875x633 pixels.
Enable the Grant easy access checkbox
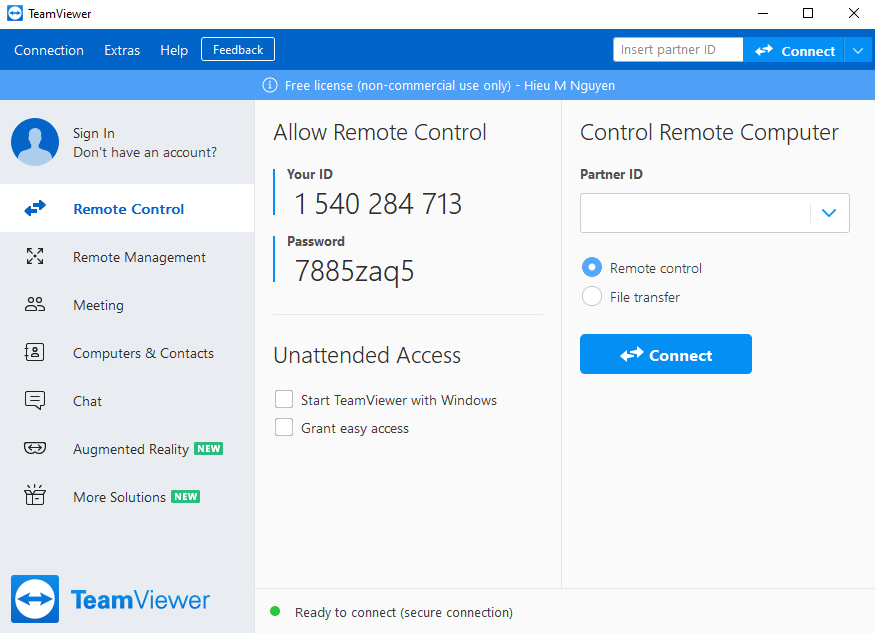[x=284, y=428]
